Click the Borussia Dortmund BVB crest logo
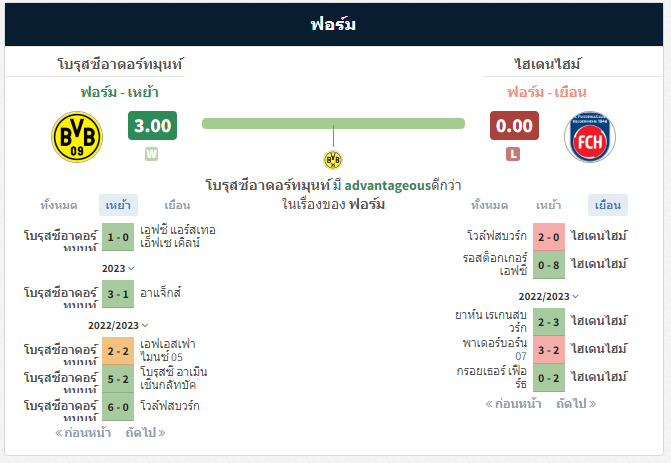This screenshot has height=463, width=671. pos(77,137)
